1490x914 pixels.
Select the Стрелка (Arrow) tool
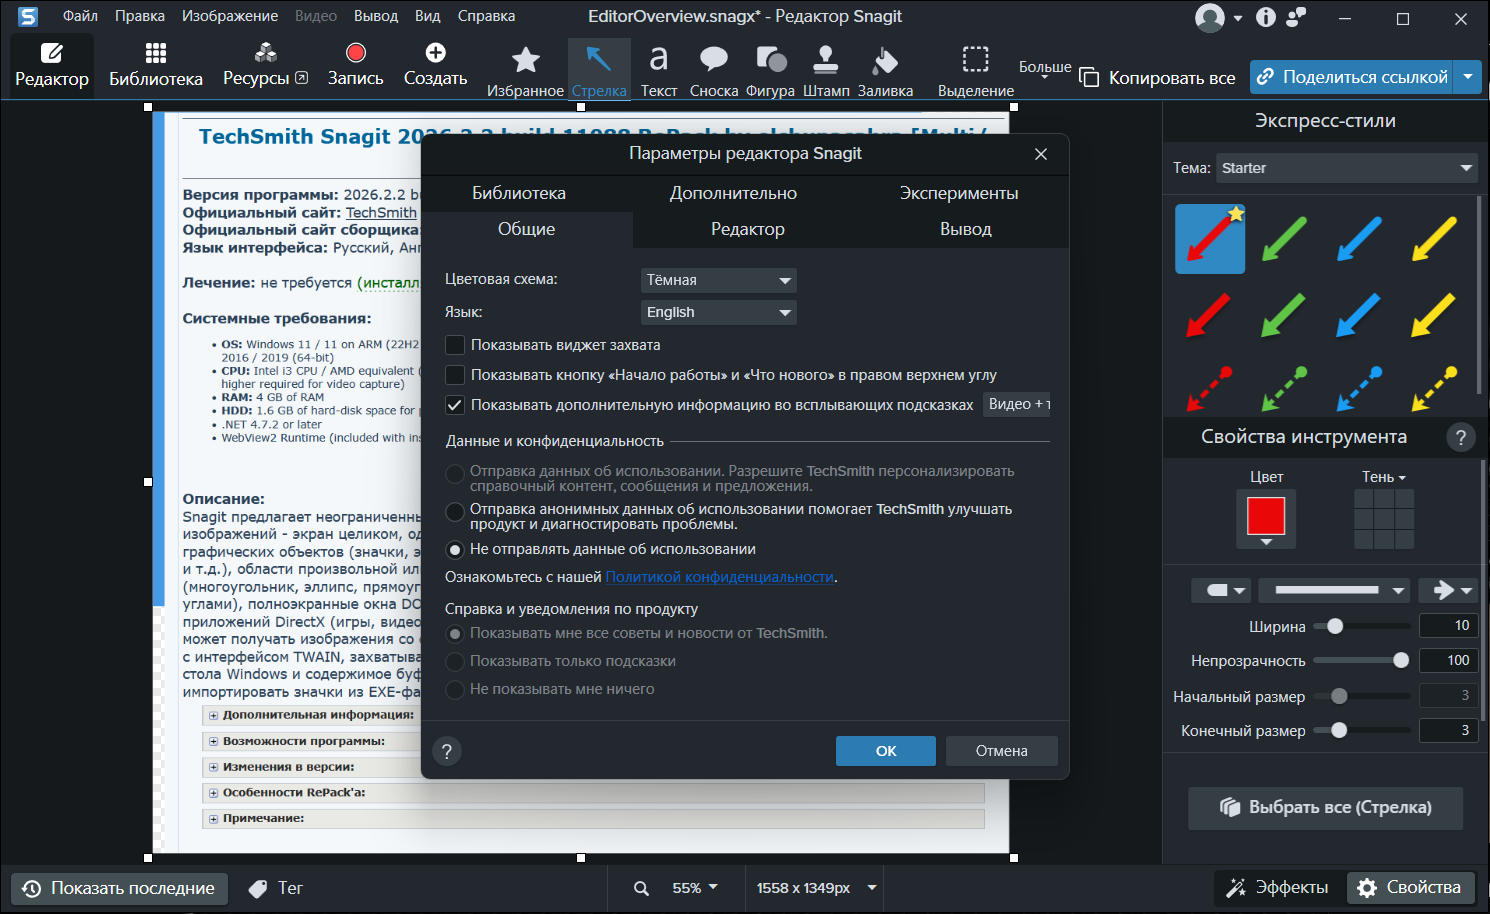[599, 70]
